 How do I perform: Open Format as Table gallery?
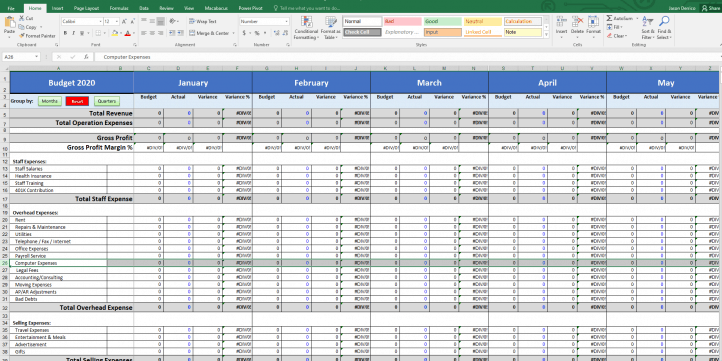(331, 28)
